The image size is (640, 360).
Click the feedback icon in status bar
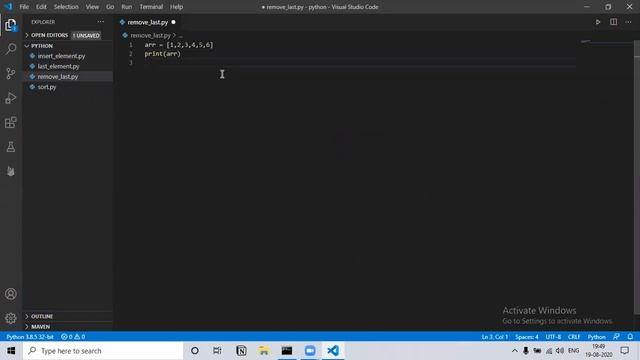tap(616, 337)
